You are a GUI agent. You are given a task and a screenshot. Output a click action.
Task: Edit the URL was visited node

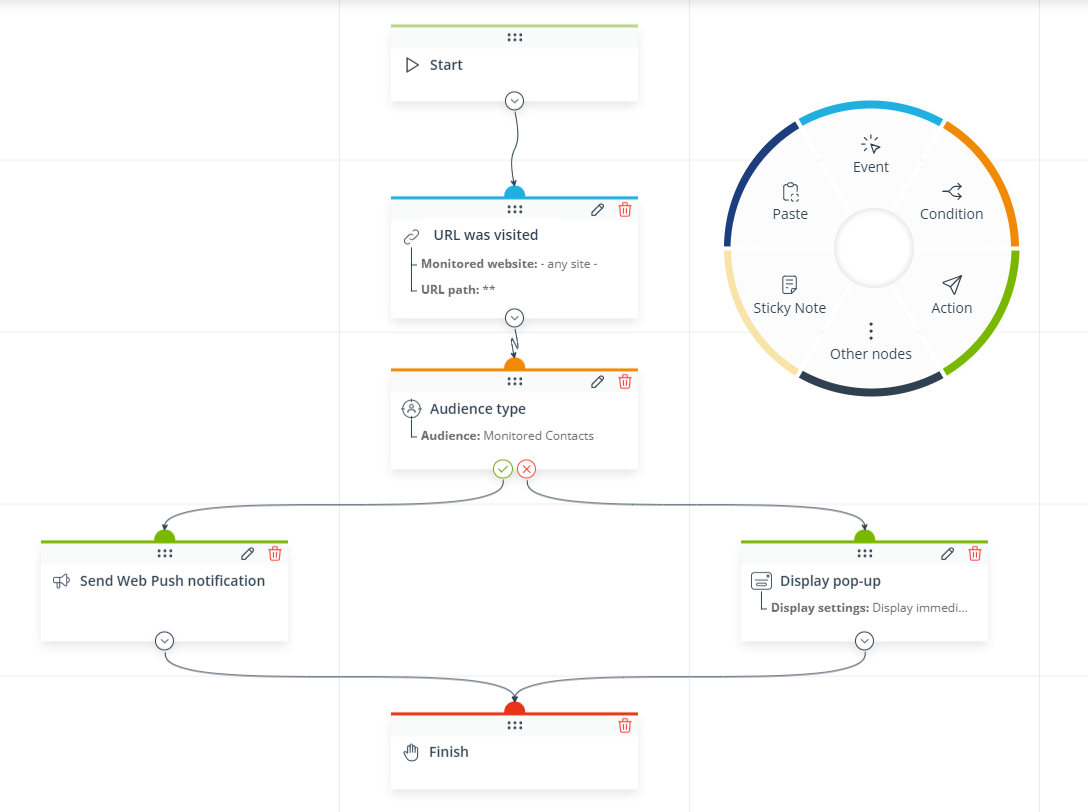(x=597, y=210)
